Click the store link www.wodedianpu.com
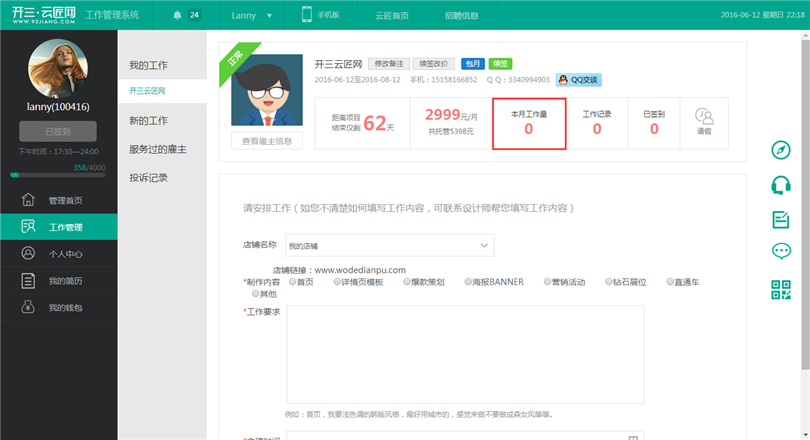Screen dimensions: 810x440 360,270
